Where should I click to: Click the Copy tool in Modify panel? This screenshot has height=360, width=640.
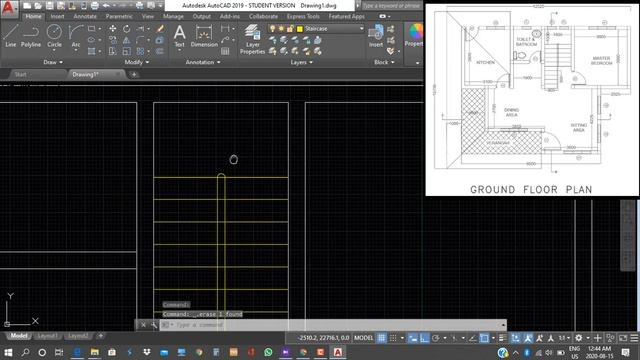click(113, 40)
